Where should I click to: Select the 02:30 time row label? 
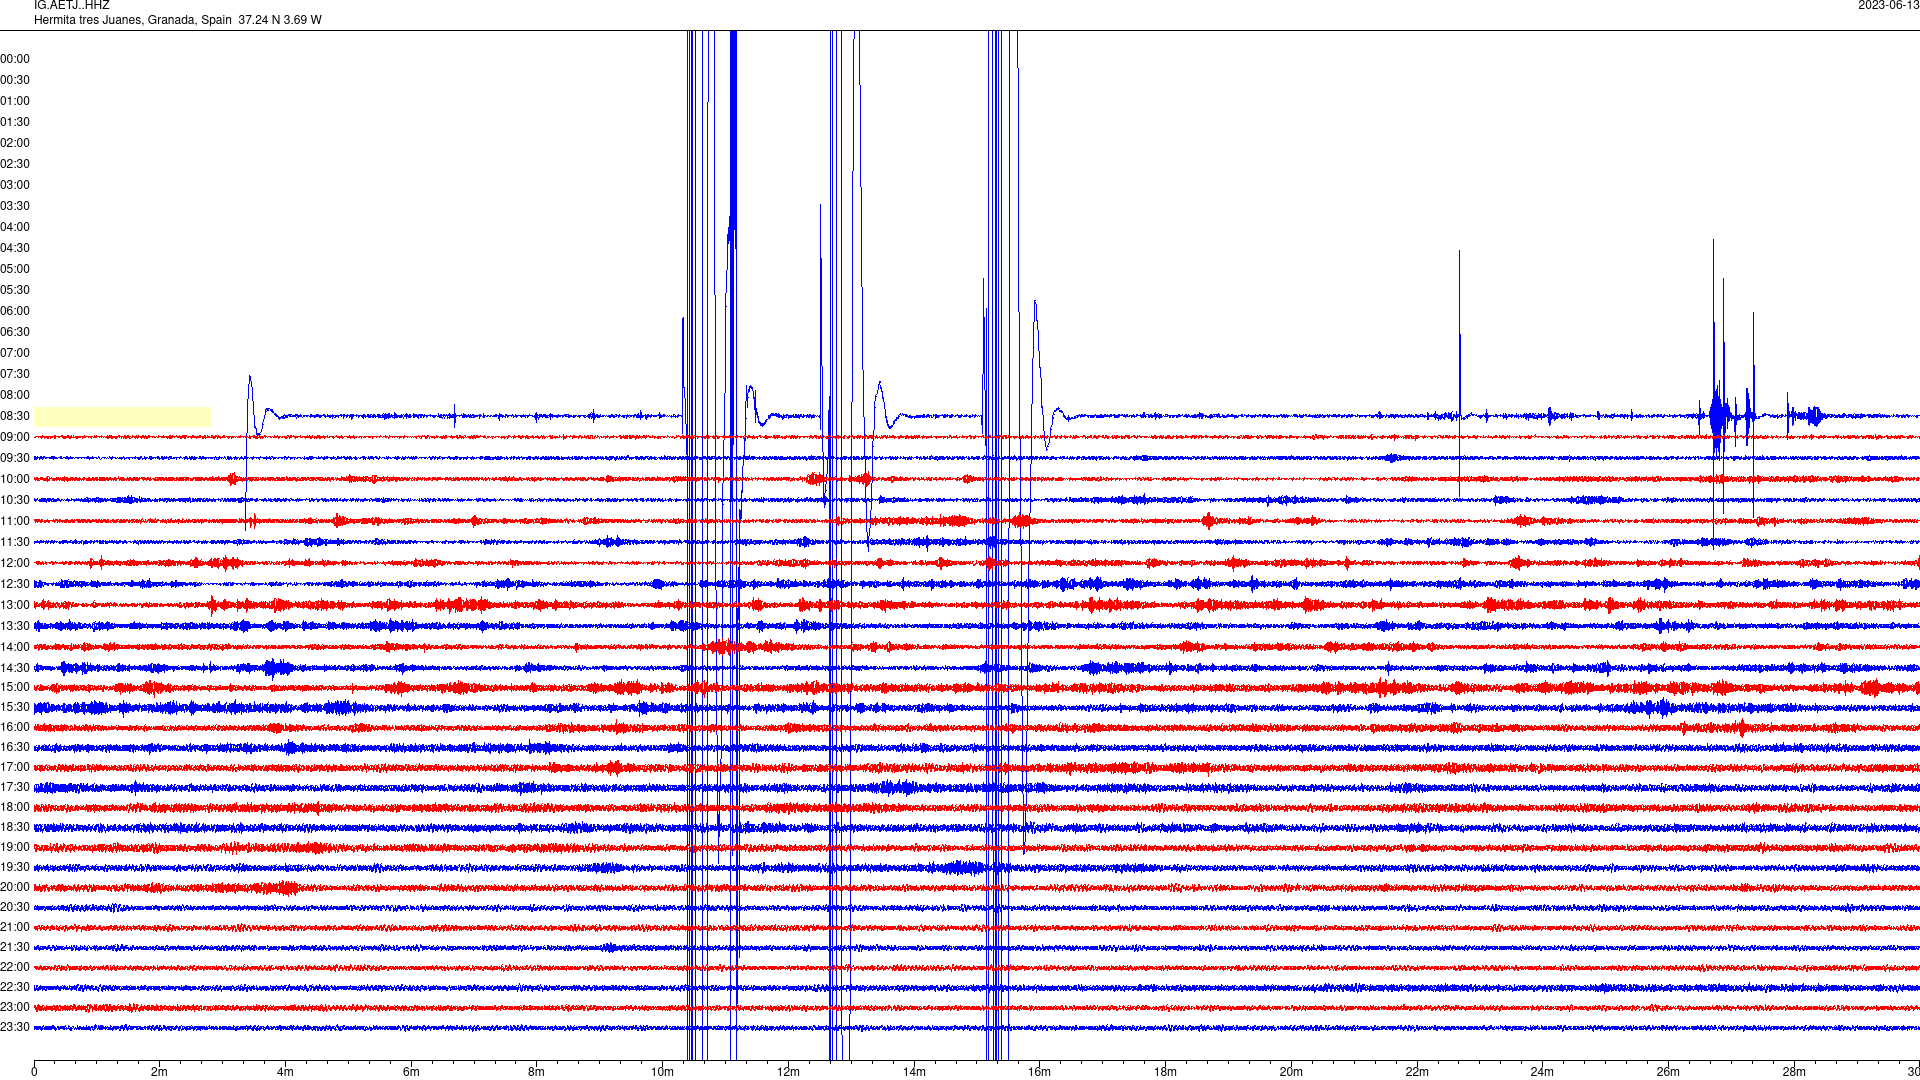click(15, 164)
